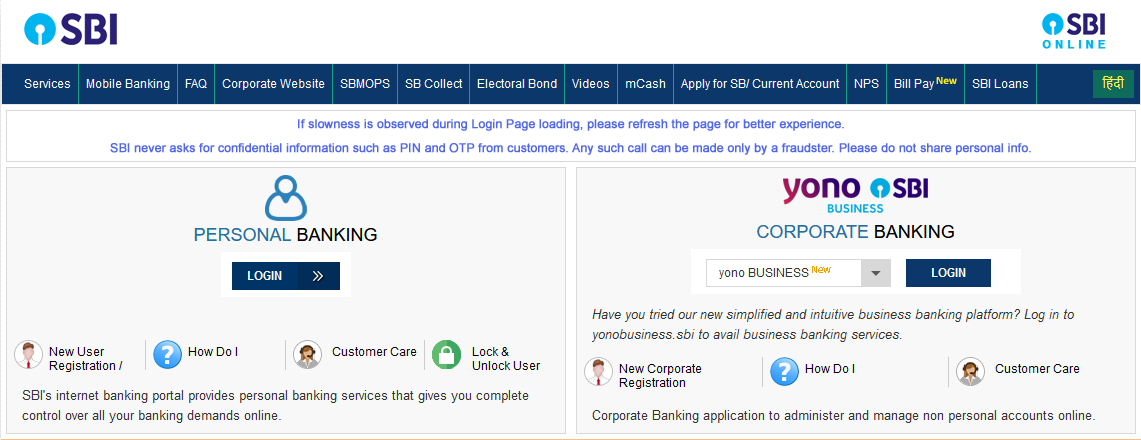The height and width of the screenshot is (440, 1141).
Task: Click the yonobusiness.sbi promotional text
Action: click(x=832, y=325)
